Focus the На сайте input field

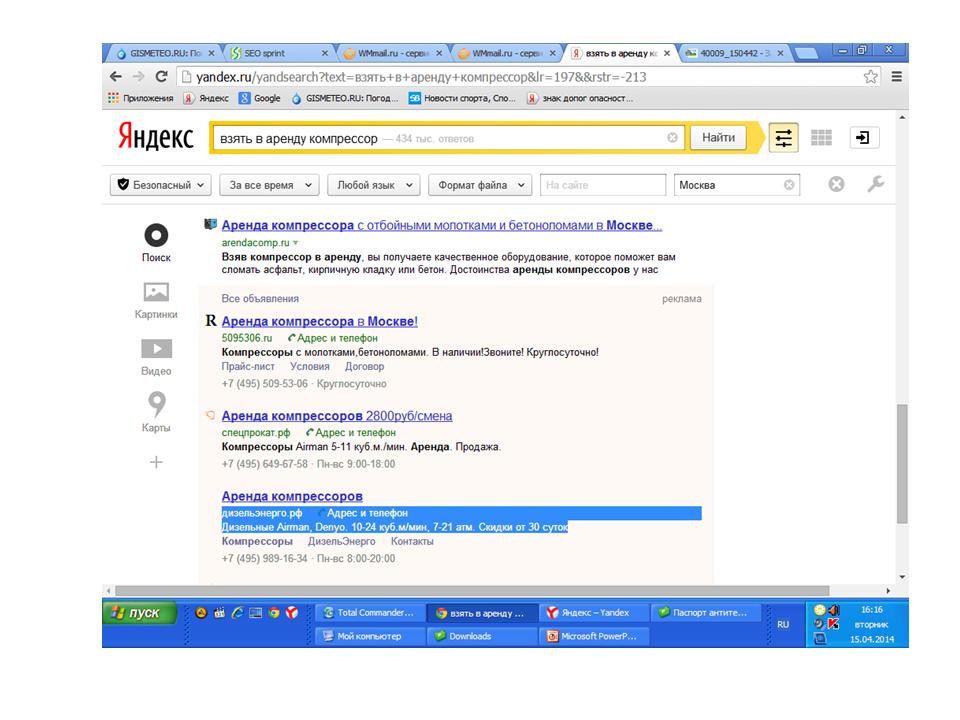pyautogui.click(x=603, y=185)
